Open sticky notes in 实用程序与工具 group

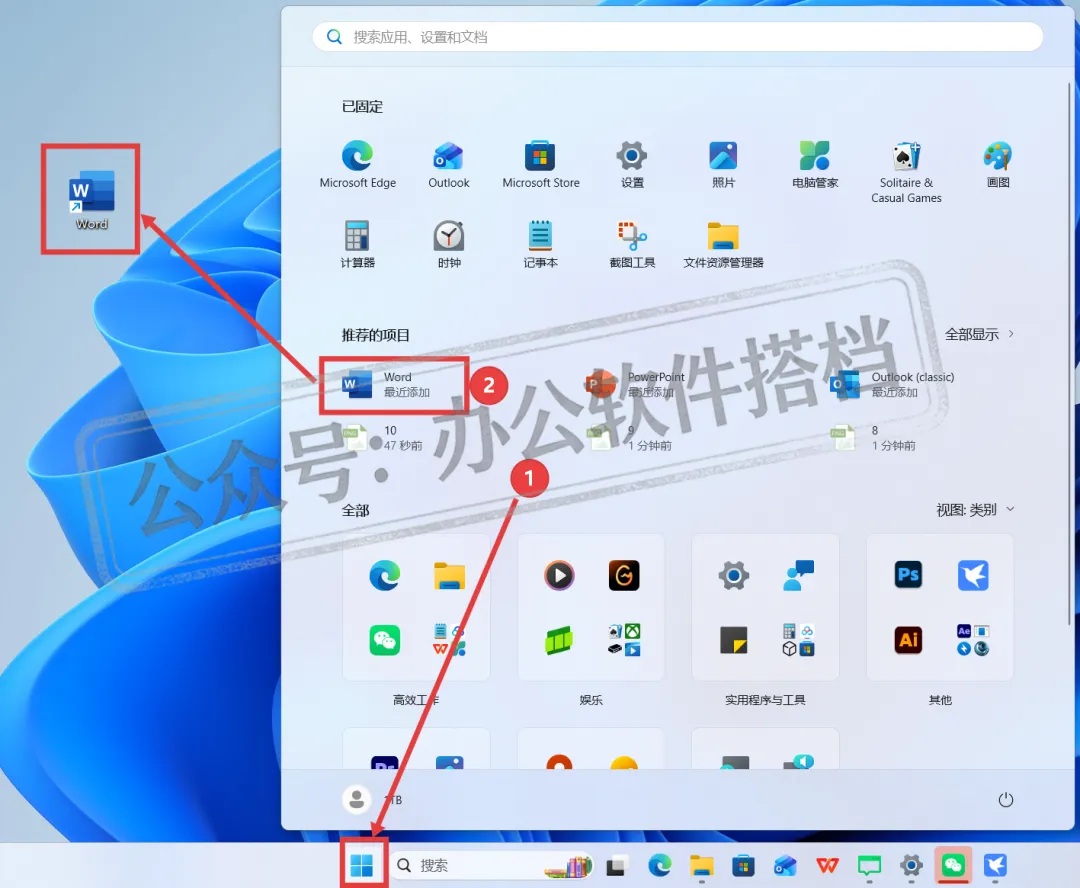pos(734,640)
